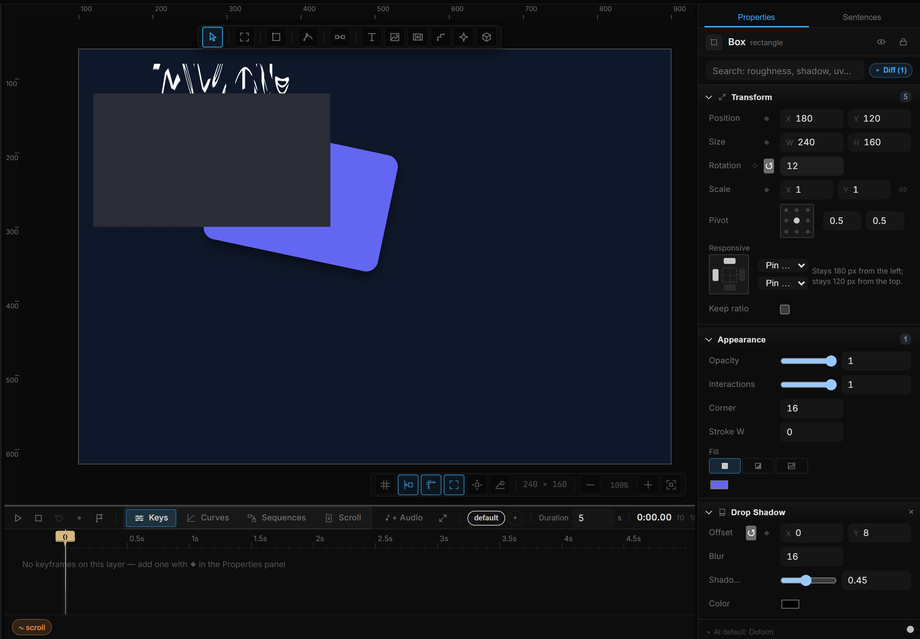Image resolution: width=920 pixels, height=639 pixels.
Task: Select the rectangle shape tool
Action: (x=276, y=37)
